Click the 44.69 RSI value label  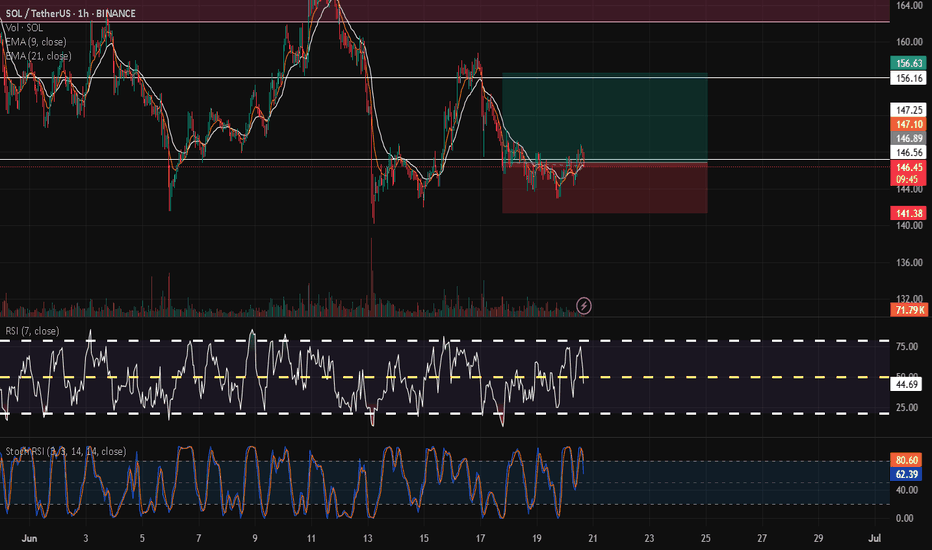tap(906, 384)
